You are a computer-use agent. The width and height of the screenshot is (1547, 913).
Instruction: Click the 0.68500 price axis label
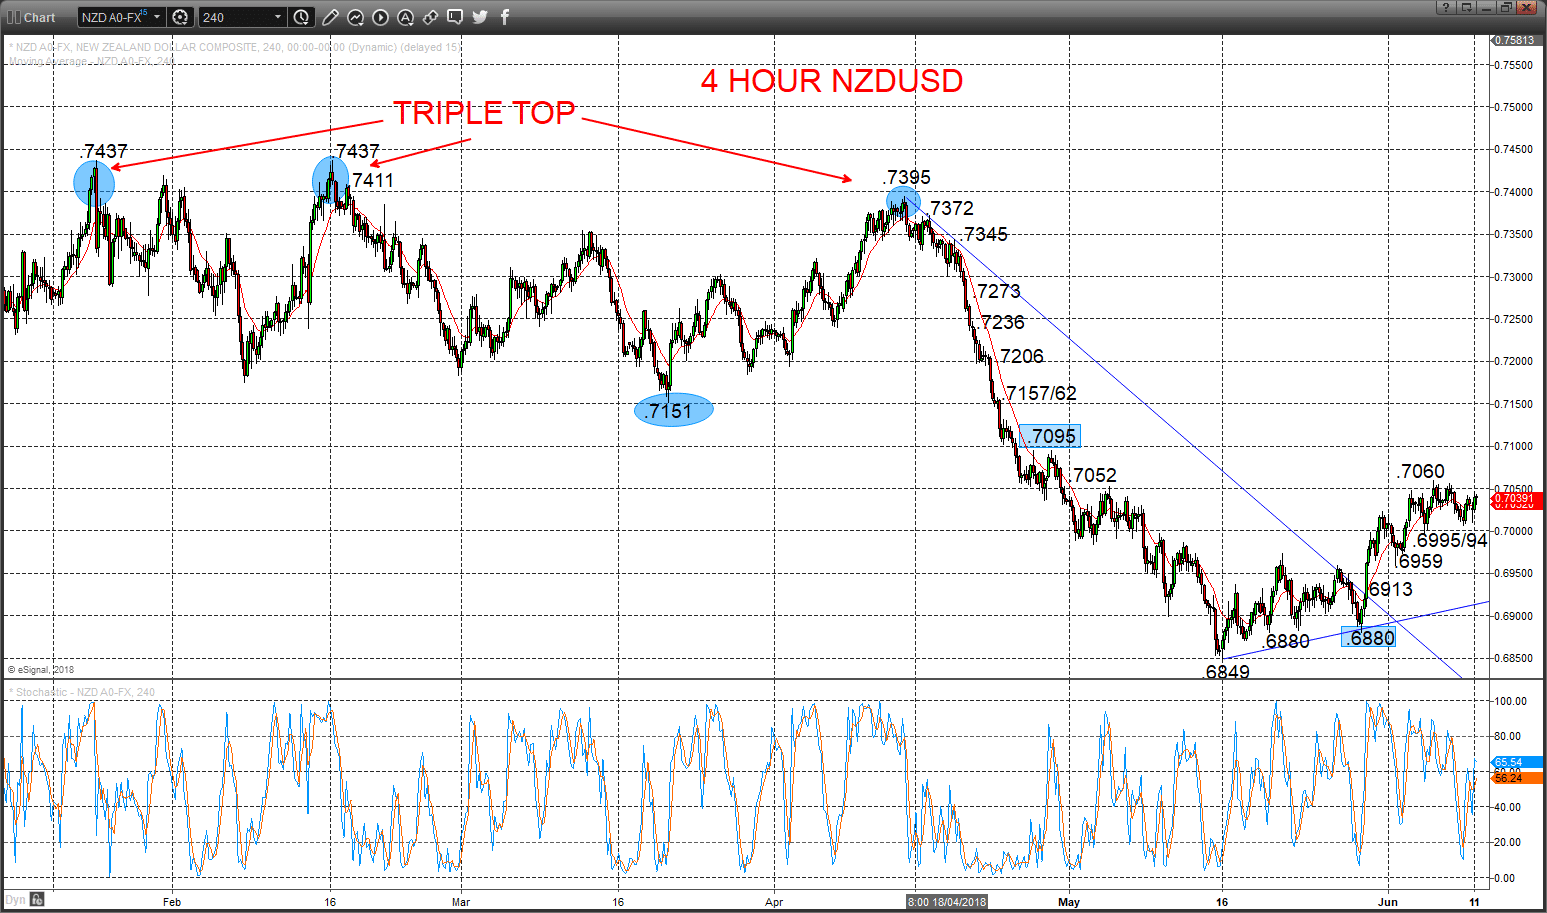[x=1513, y=658]
